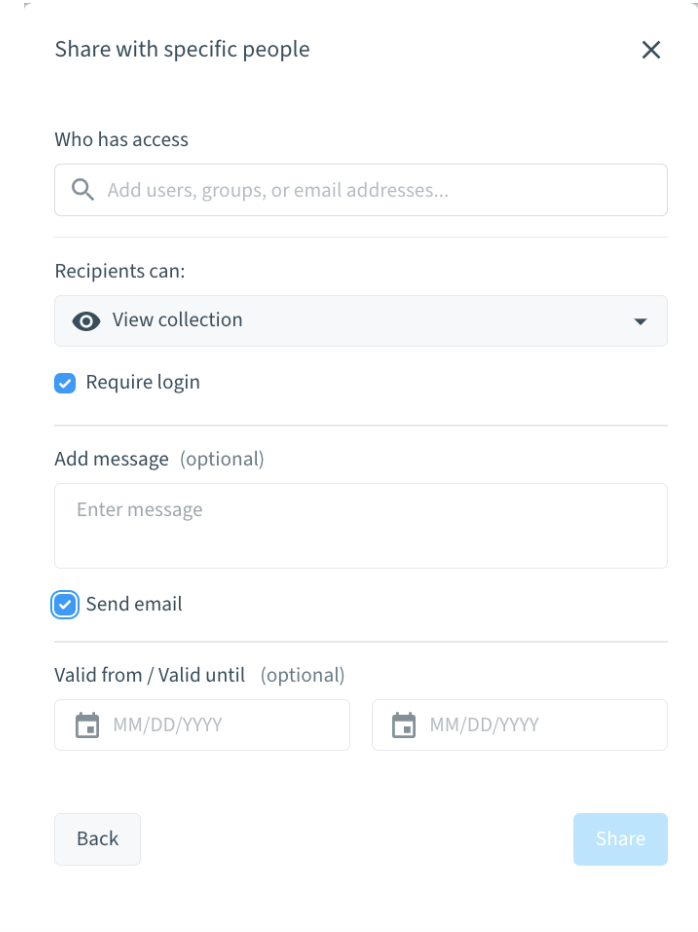
Task: Disable the Send email checkbox
Action: click(65, 604)
